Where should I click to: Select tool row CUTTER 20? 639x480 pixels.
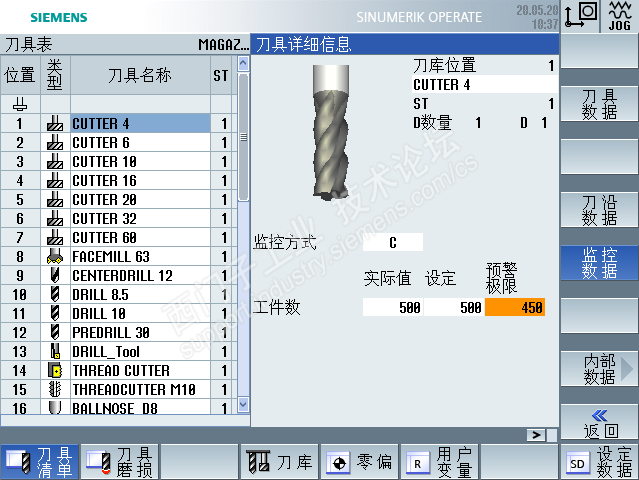141,200
